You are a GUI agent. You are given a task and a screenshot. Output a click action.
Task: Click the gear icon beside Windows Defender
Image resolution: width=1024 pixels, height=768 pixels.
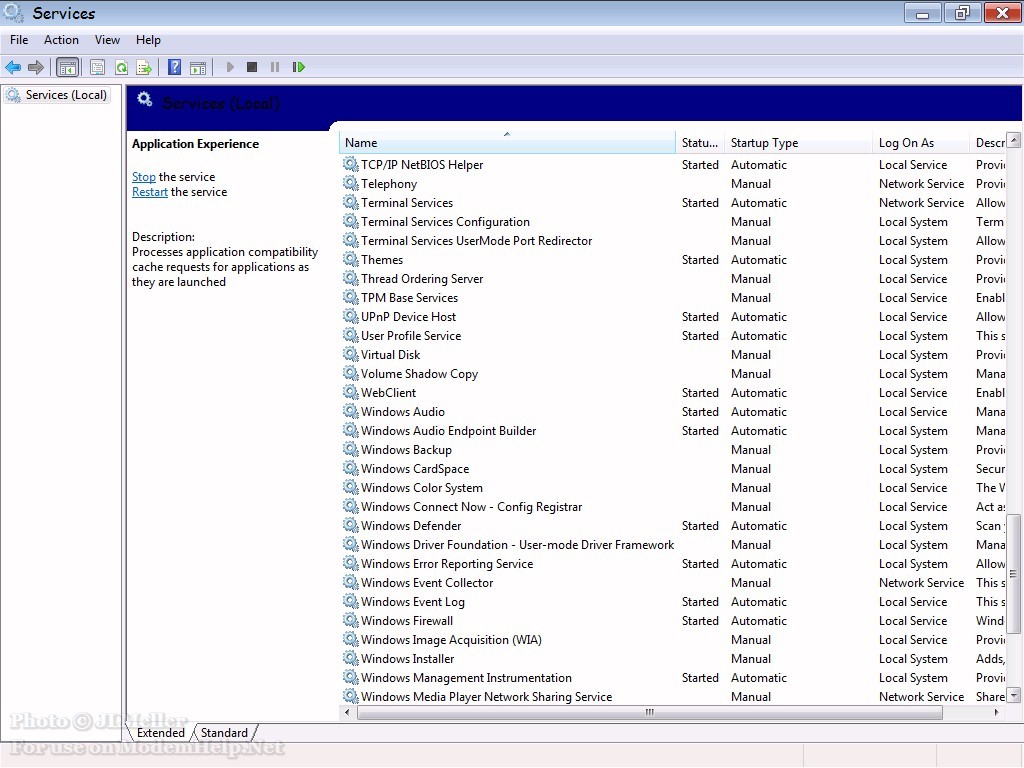coord(351,526)
